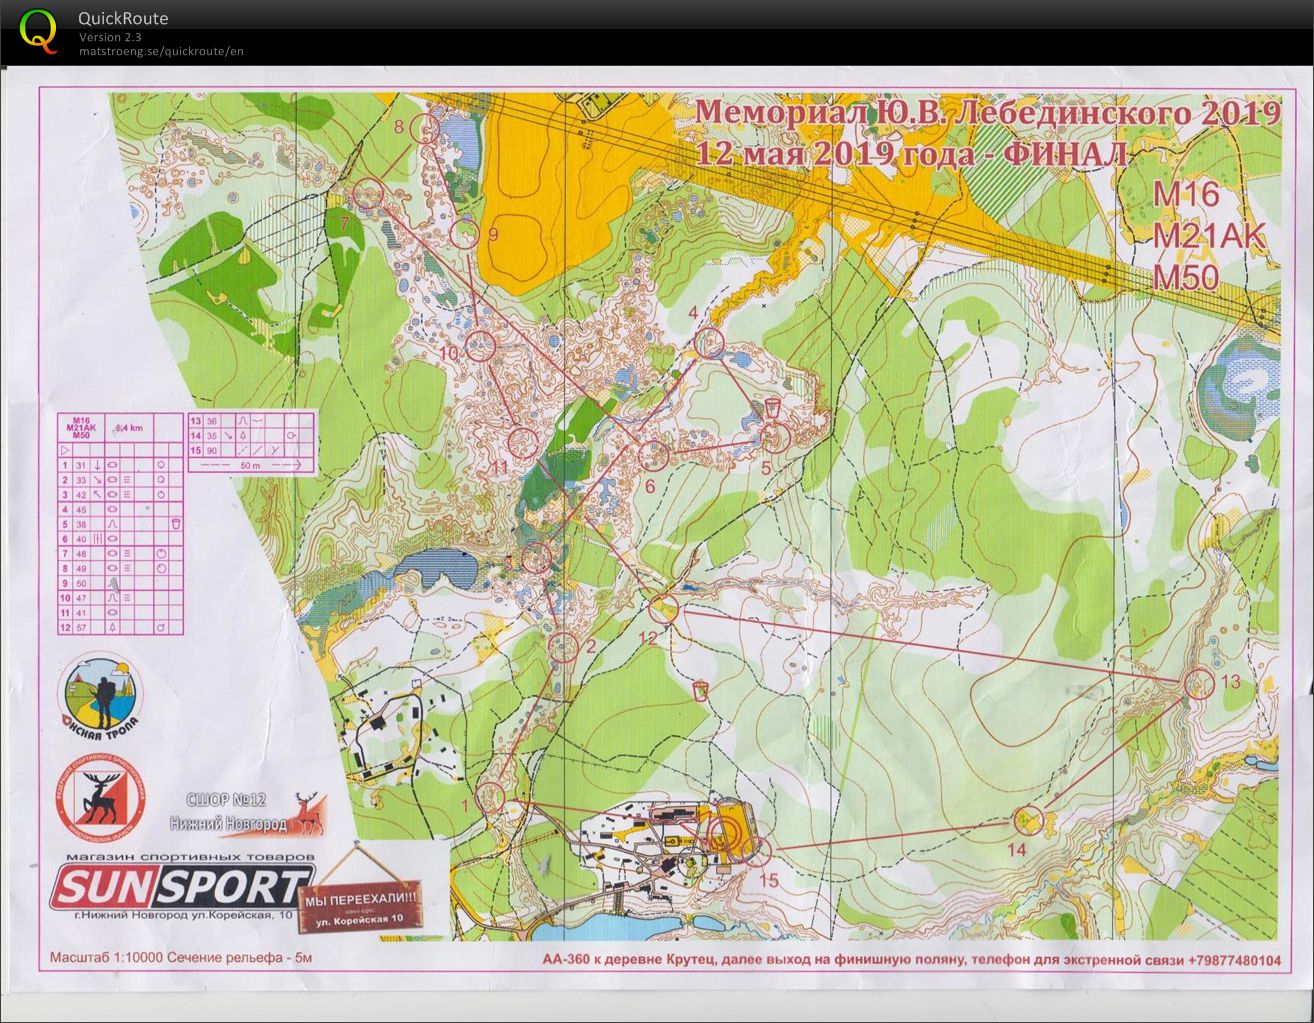
Task: Pick control circle 1 near the start
Action: 490,796
